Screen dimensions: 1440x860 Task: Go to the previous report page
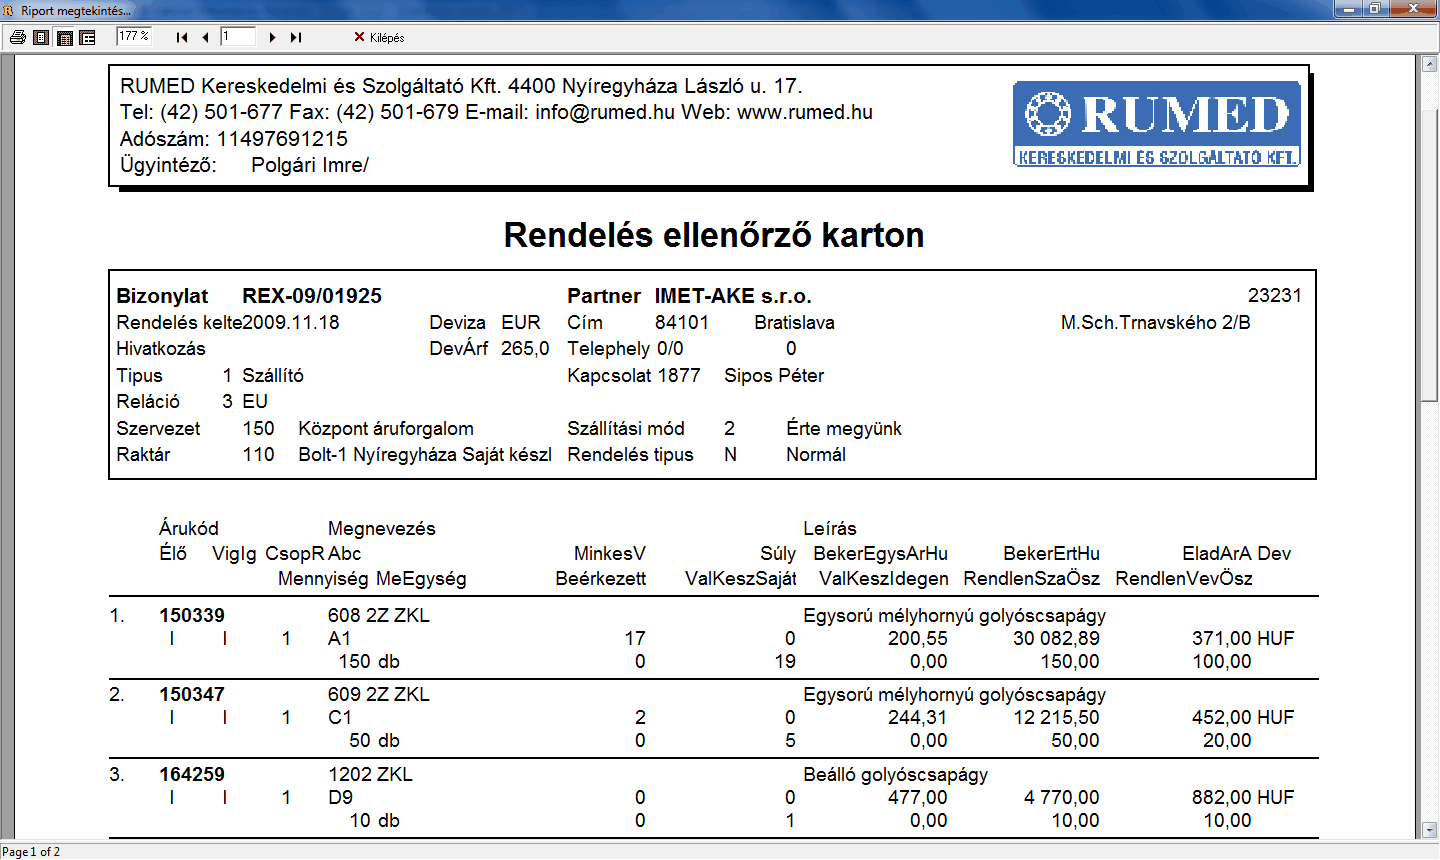click(x=205, y=37)
